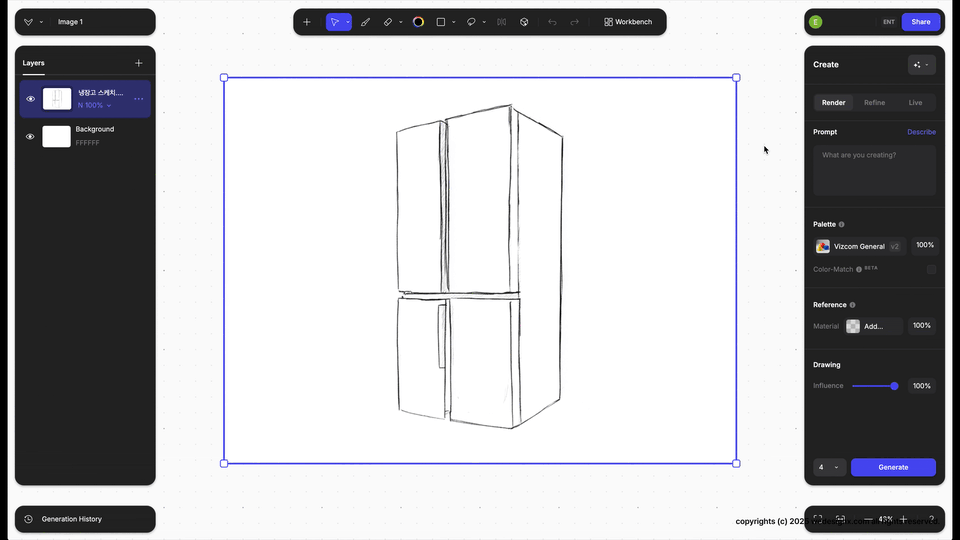Screen dimensions: 960x540
Task: Switch to the Render tab
Action: [833, 103]
